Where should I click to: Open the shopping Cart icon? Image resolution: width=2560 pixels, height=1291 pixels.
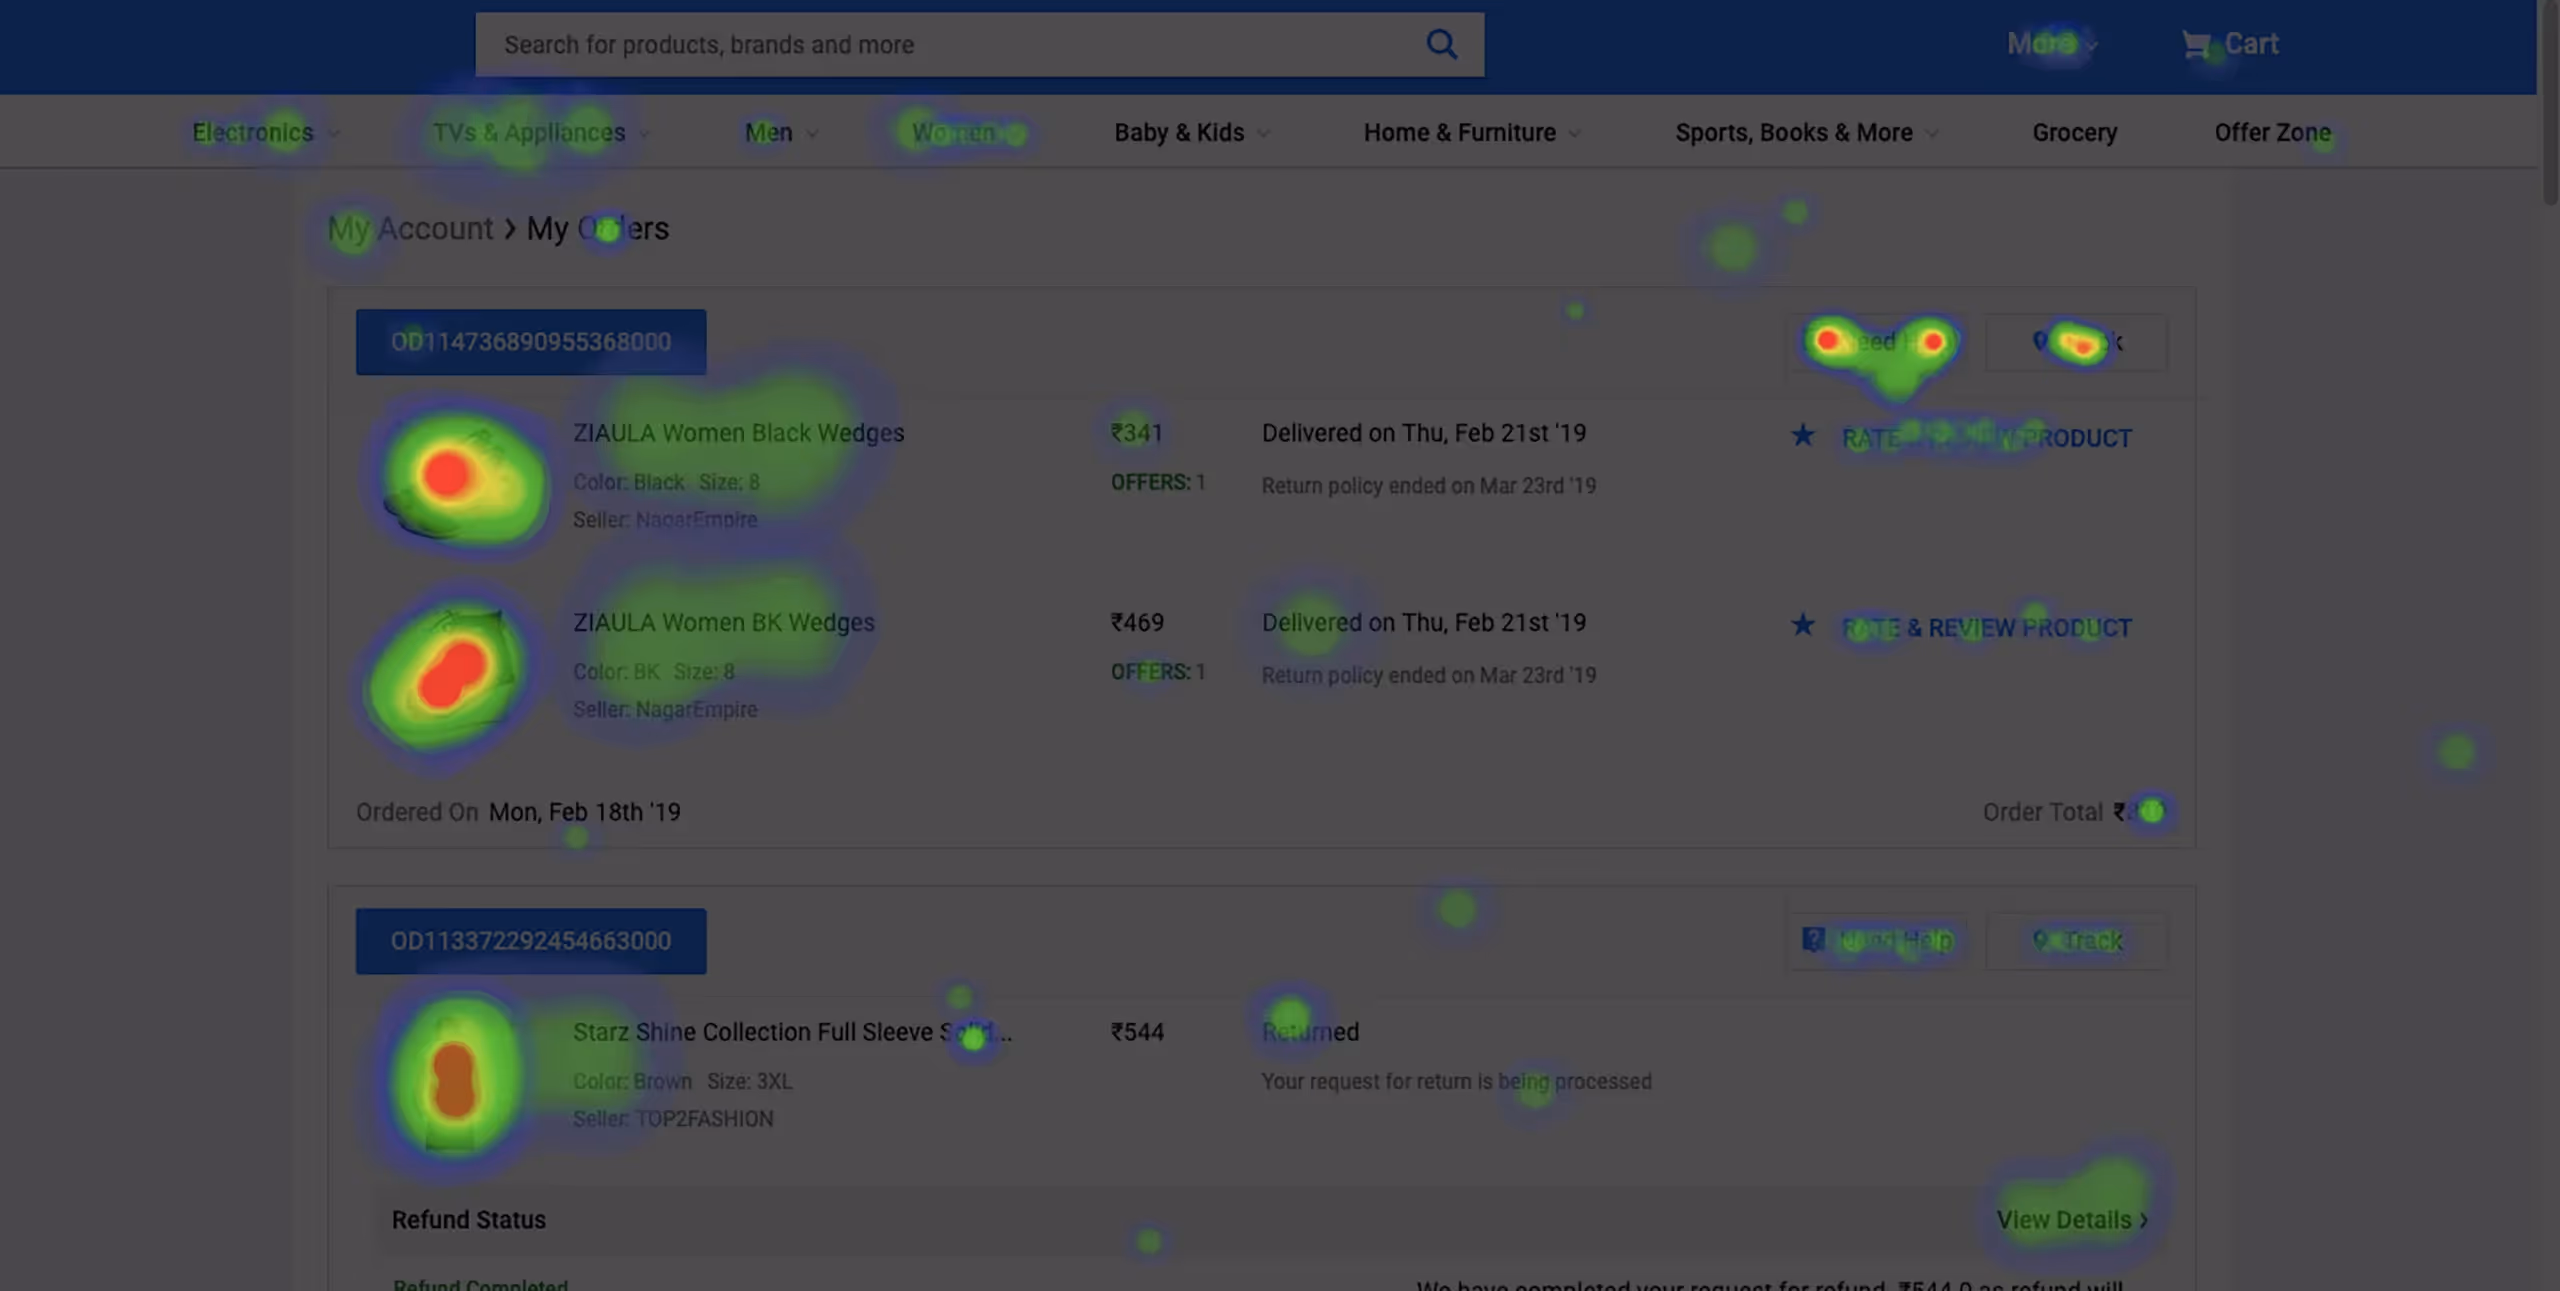(2196, 45)
